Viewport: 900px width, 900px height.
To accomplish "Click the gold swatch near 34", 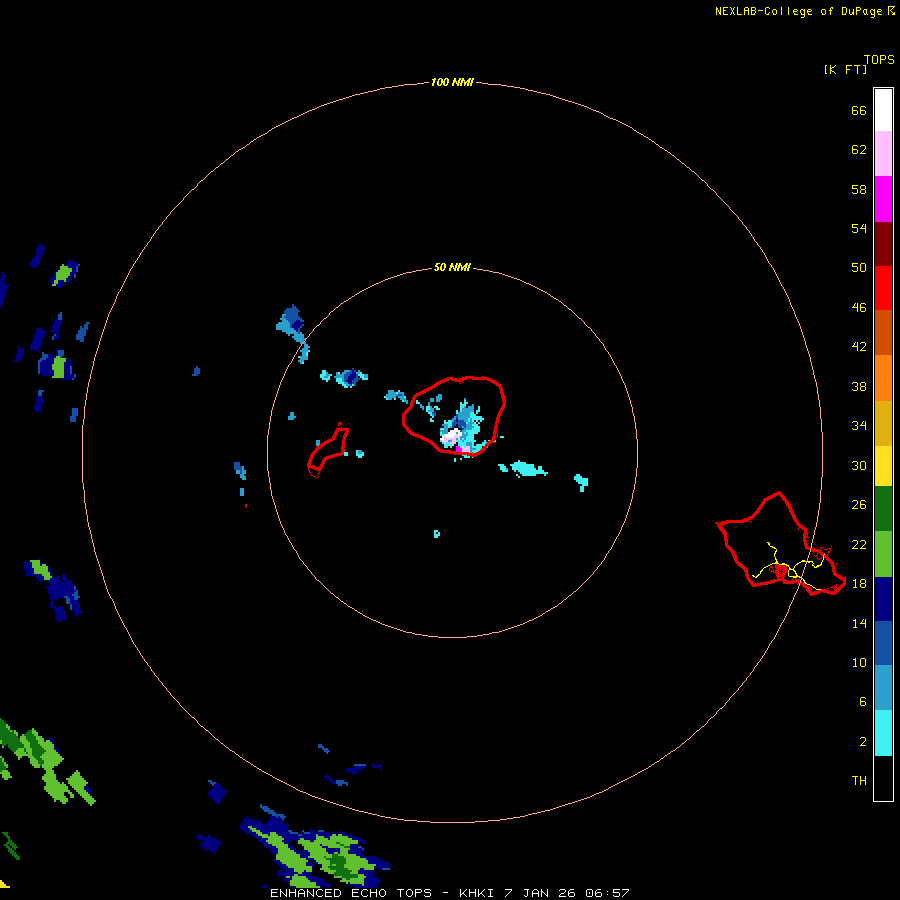I will click(883, 423).
